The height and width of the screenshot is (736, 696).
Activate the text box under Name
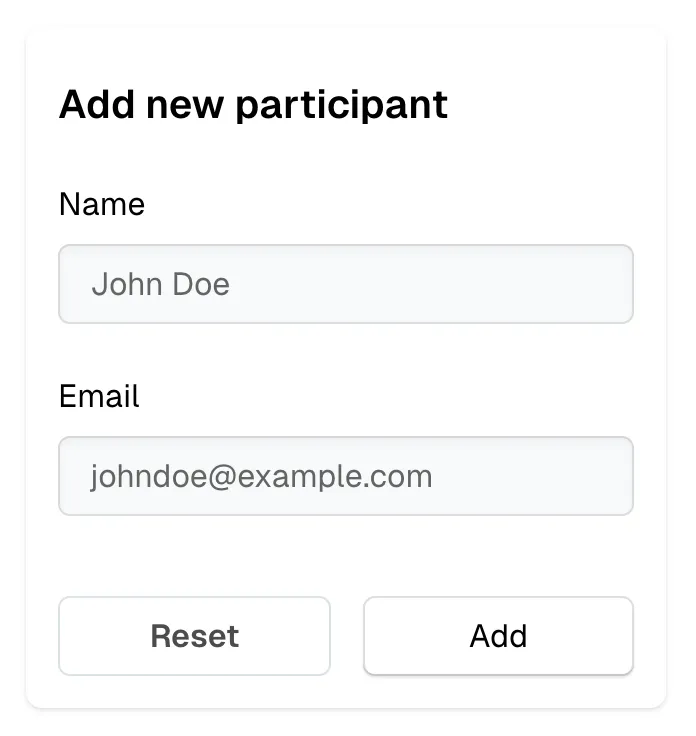pos(346,284)
